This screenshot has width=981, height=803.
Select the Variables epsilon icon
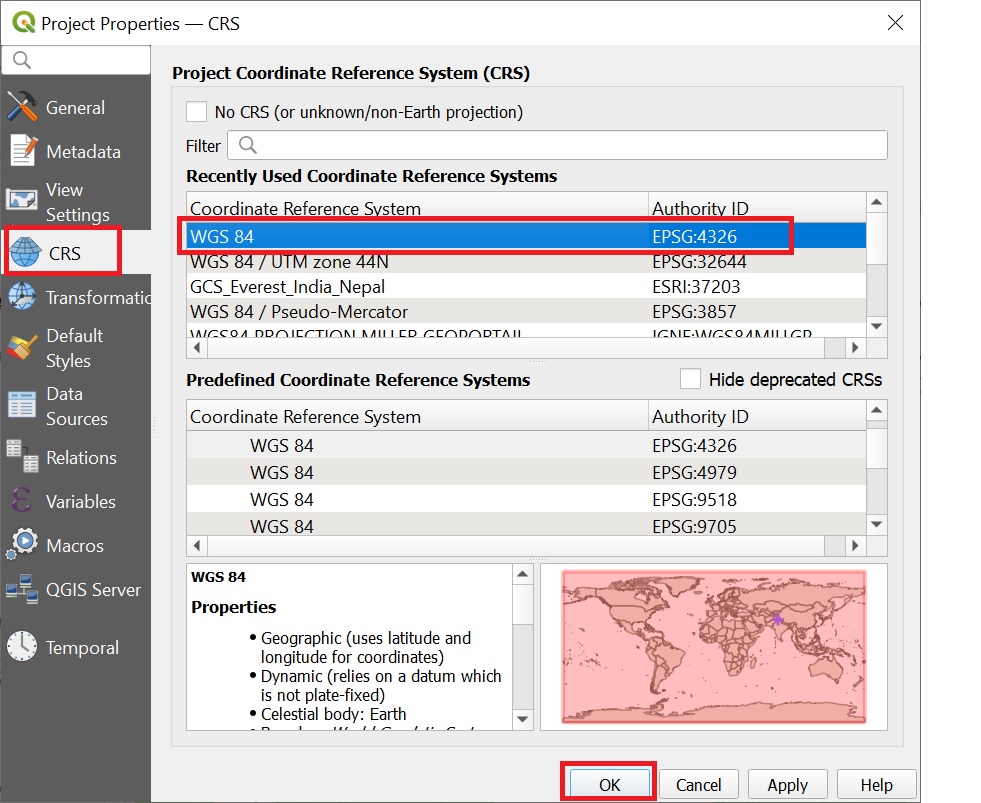(21, 501)
